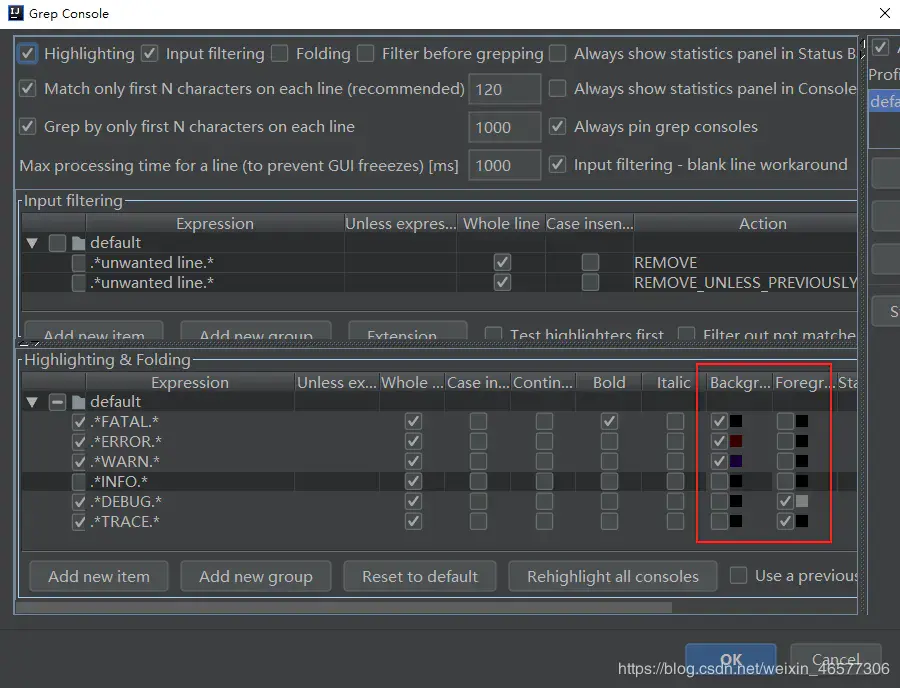Click the FATAL background color swatch
This screenshot has height=688, width=900.
(736, 422)
